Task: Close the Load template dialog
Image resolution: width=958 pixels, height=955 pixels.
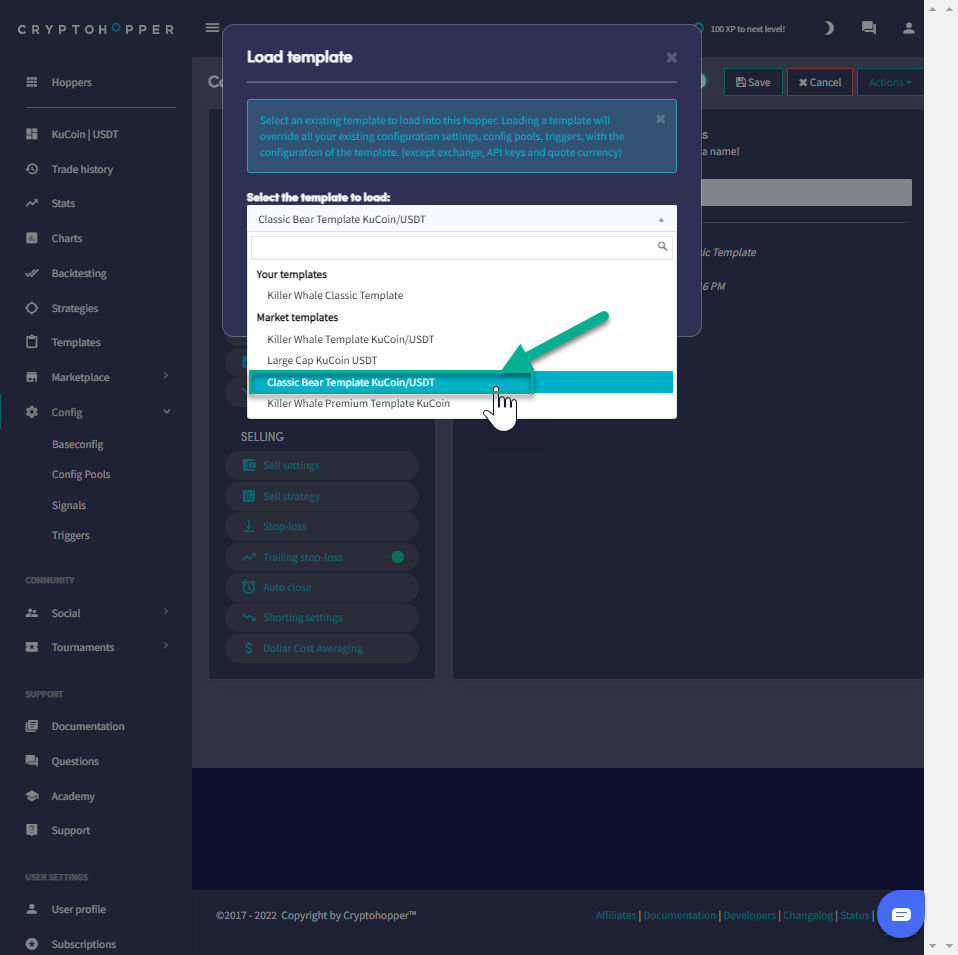Action: tap(671, 58)
